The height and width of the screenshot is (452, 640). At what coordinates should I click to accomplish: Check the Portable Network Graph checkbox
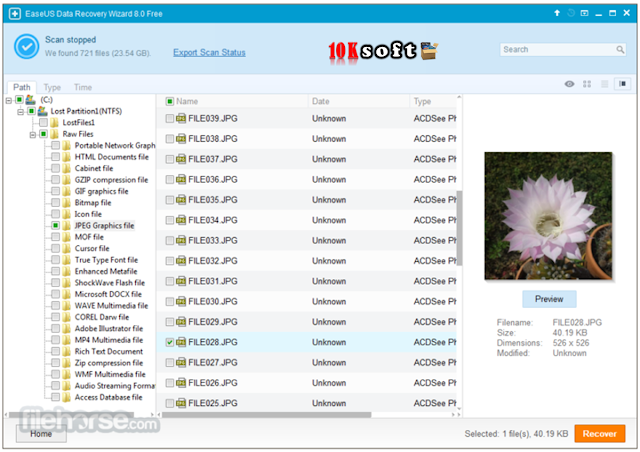coord(56,145)
